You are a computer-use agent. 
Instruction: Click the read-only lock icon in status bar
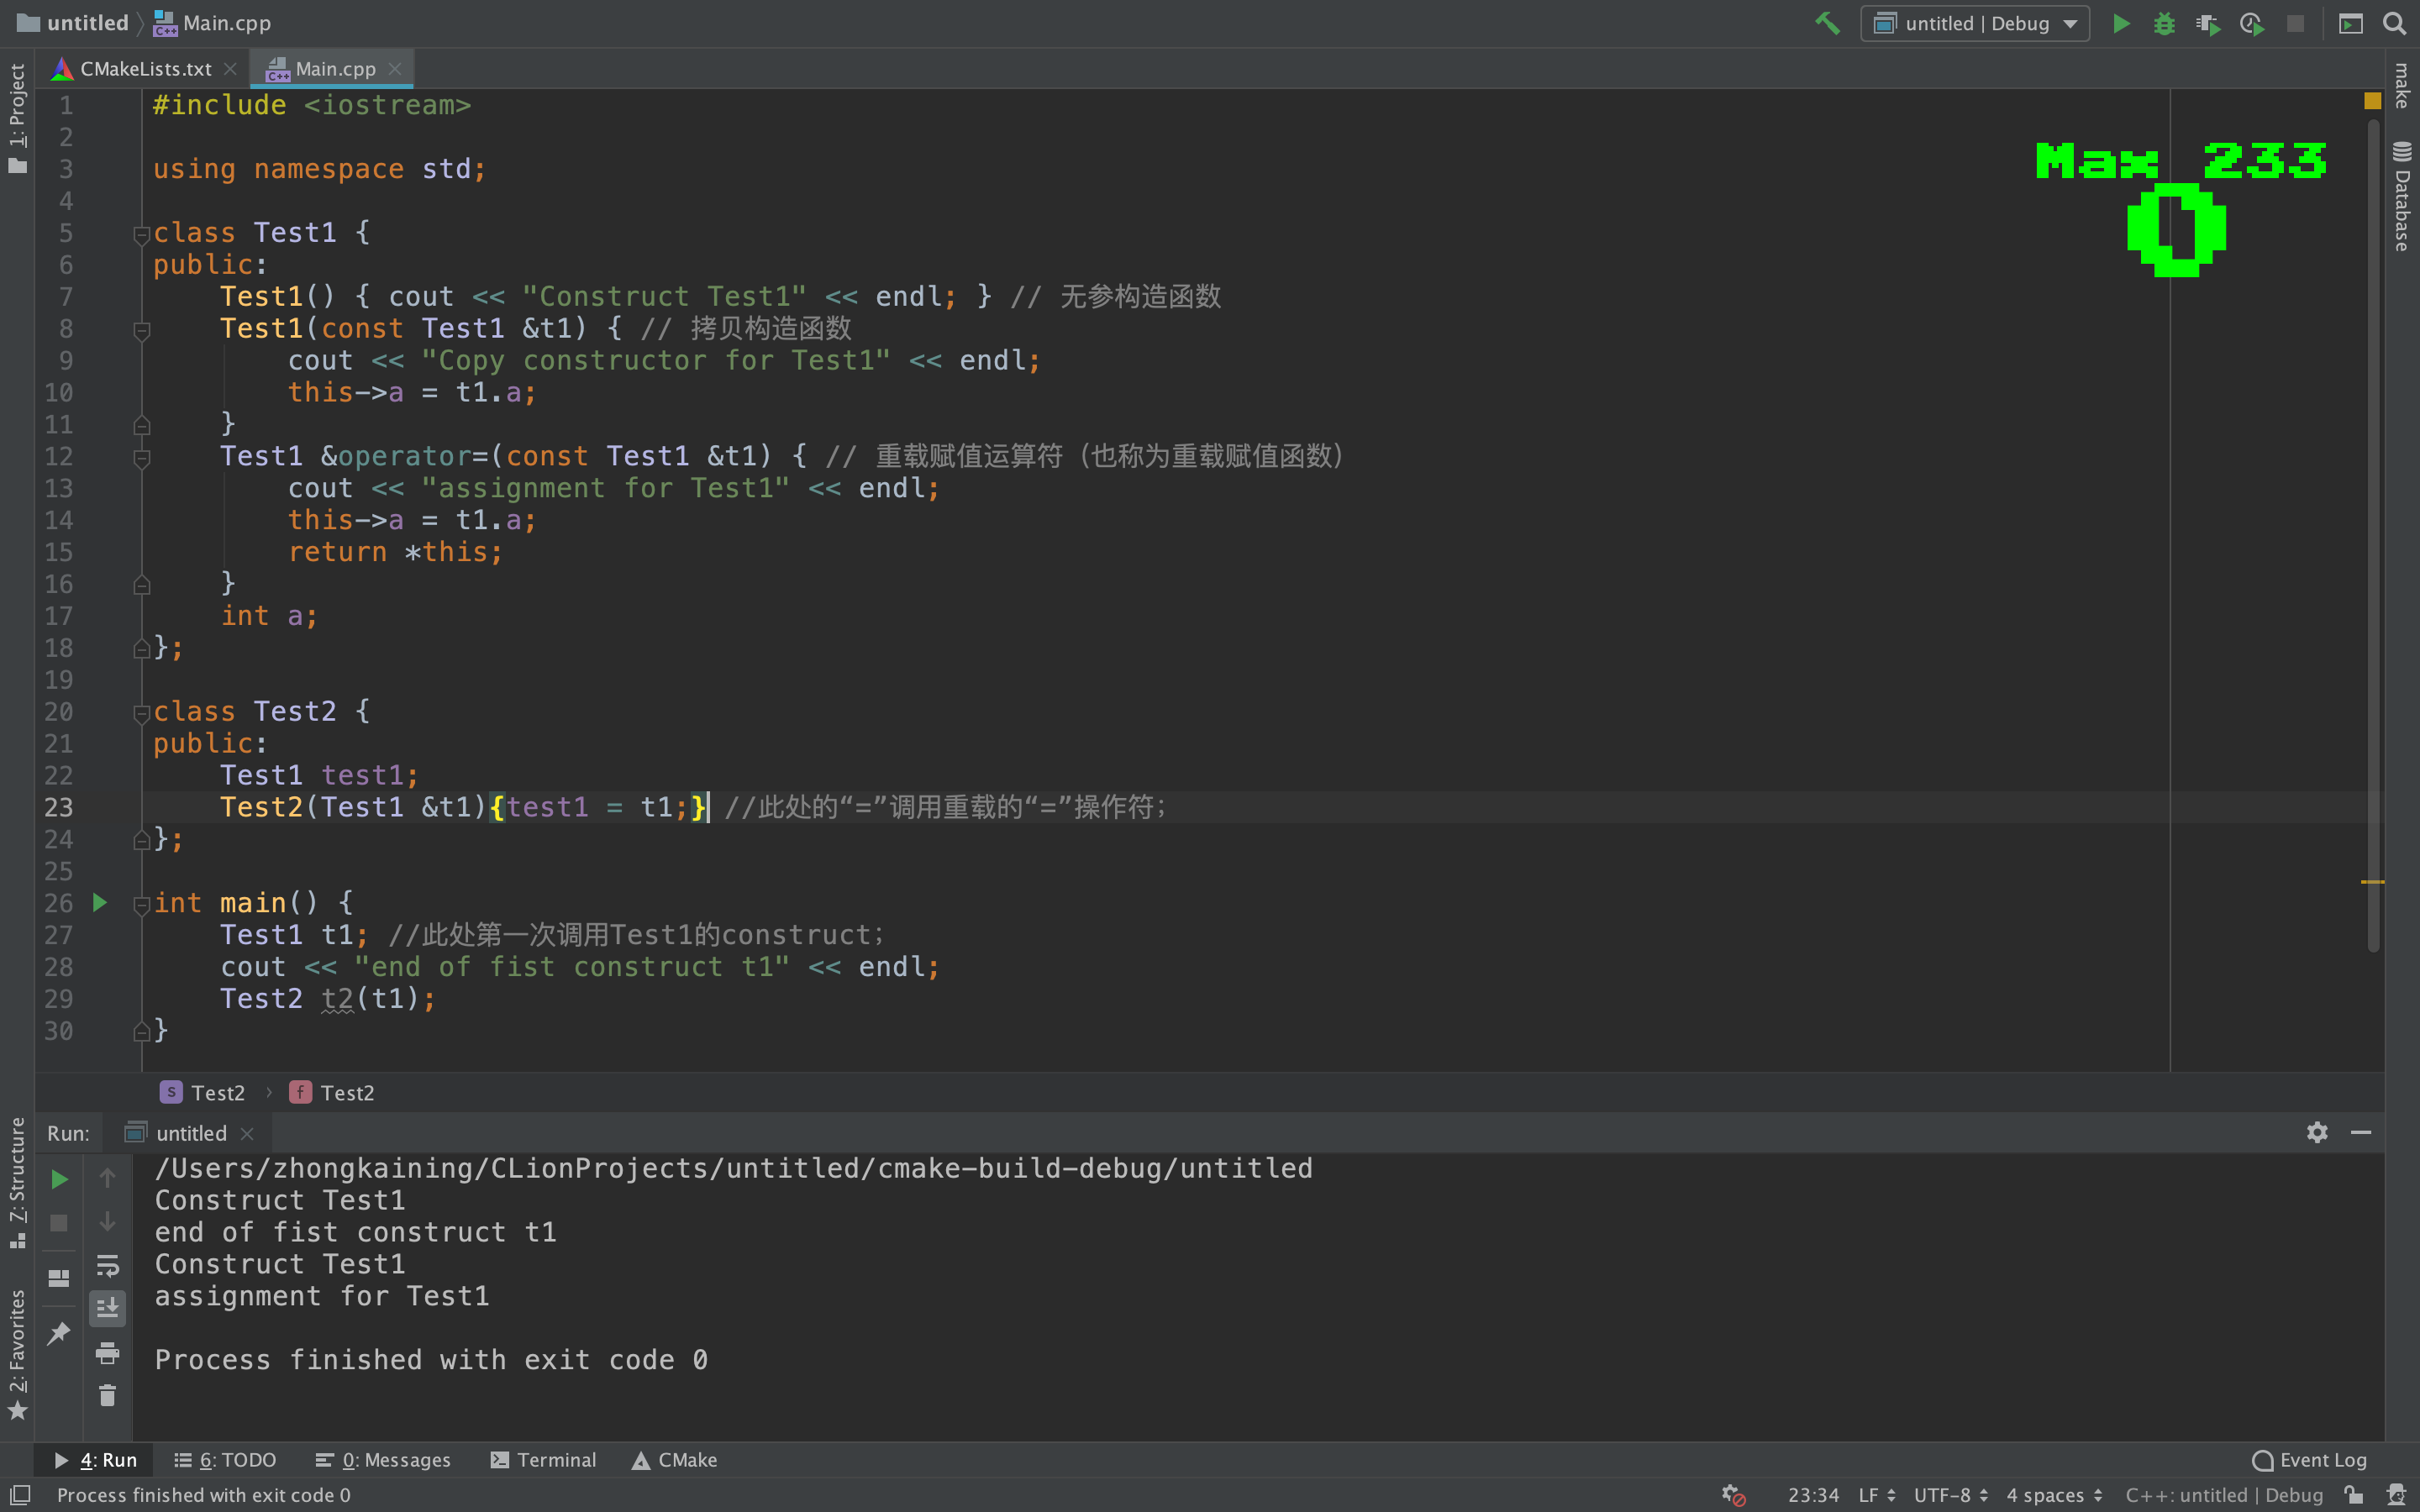(x=2354, y=1495)
